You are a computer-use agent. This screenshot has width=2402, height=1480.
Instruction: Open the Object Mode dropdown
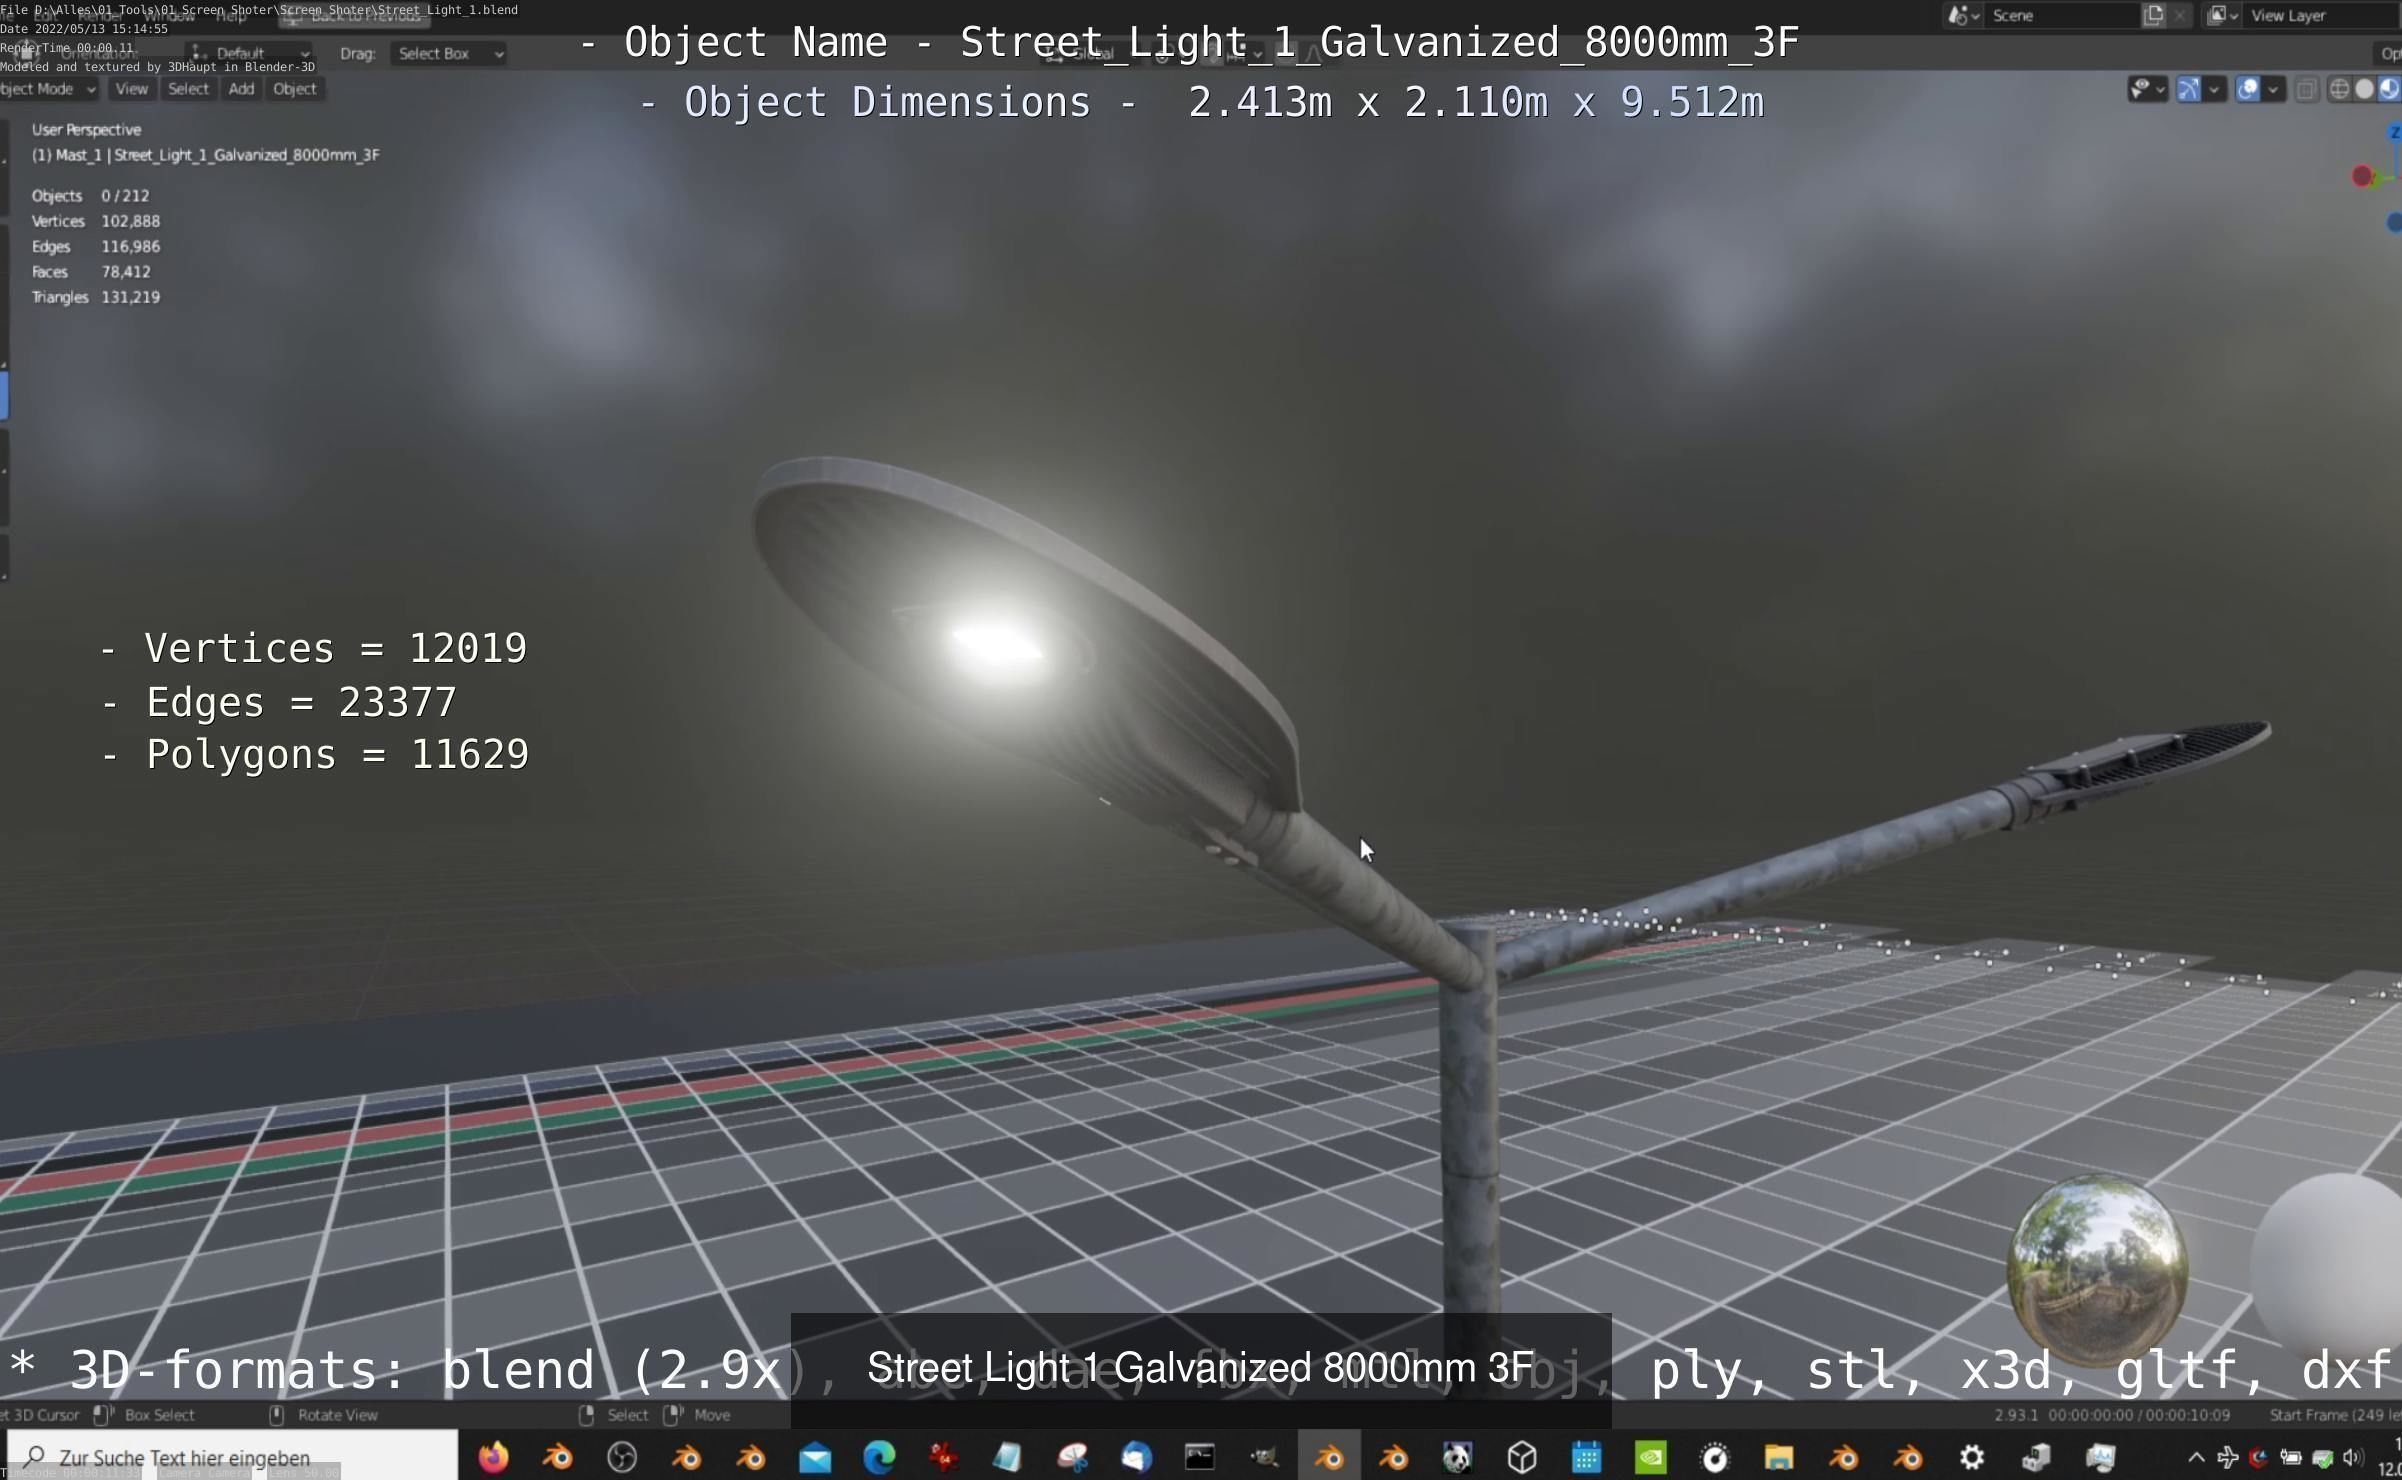(47, 89)
